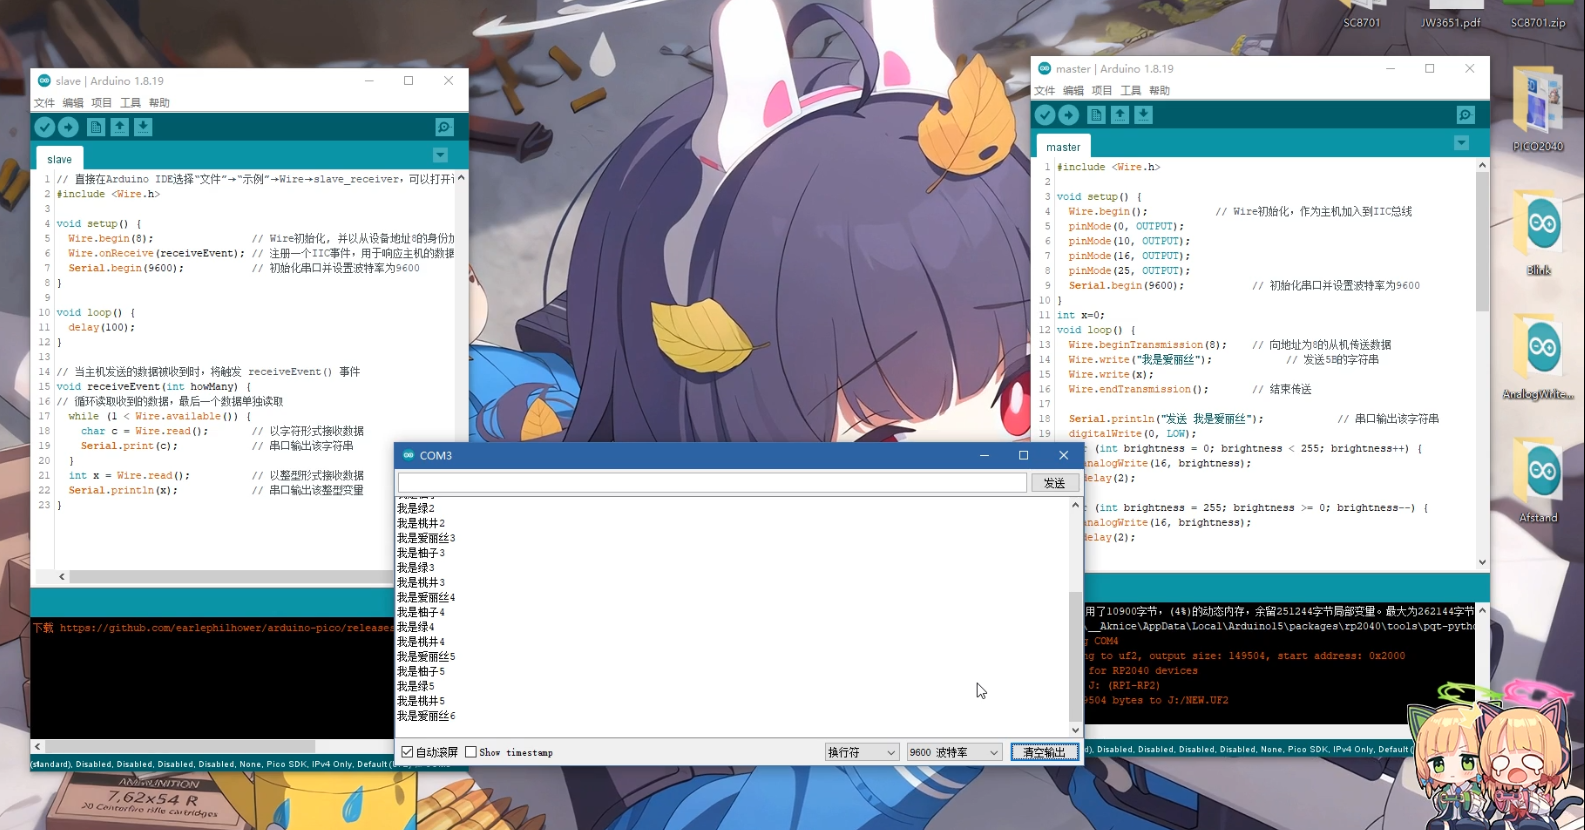Open the 项目 menu in master window
Viewport: 1585px width, 830px height.
(1102, 91)
